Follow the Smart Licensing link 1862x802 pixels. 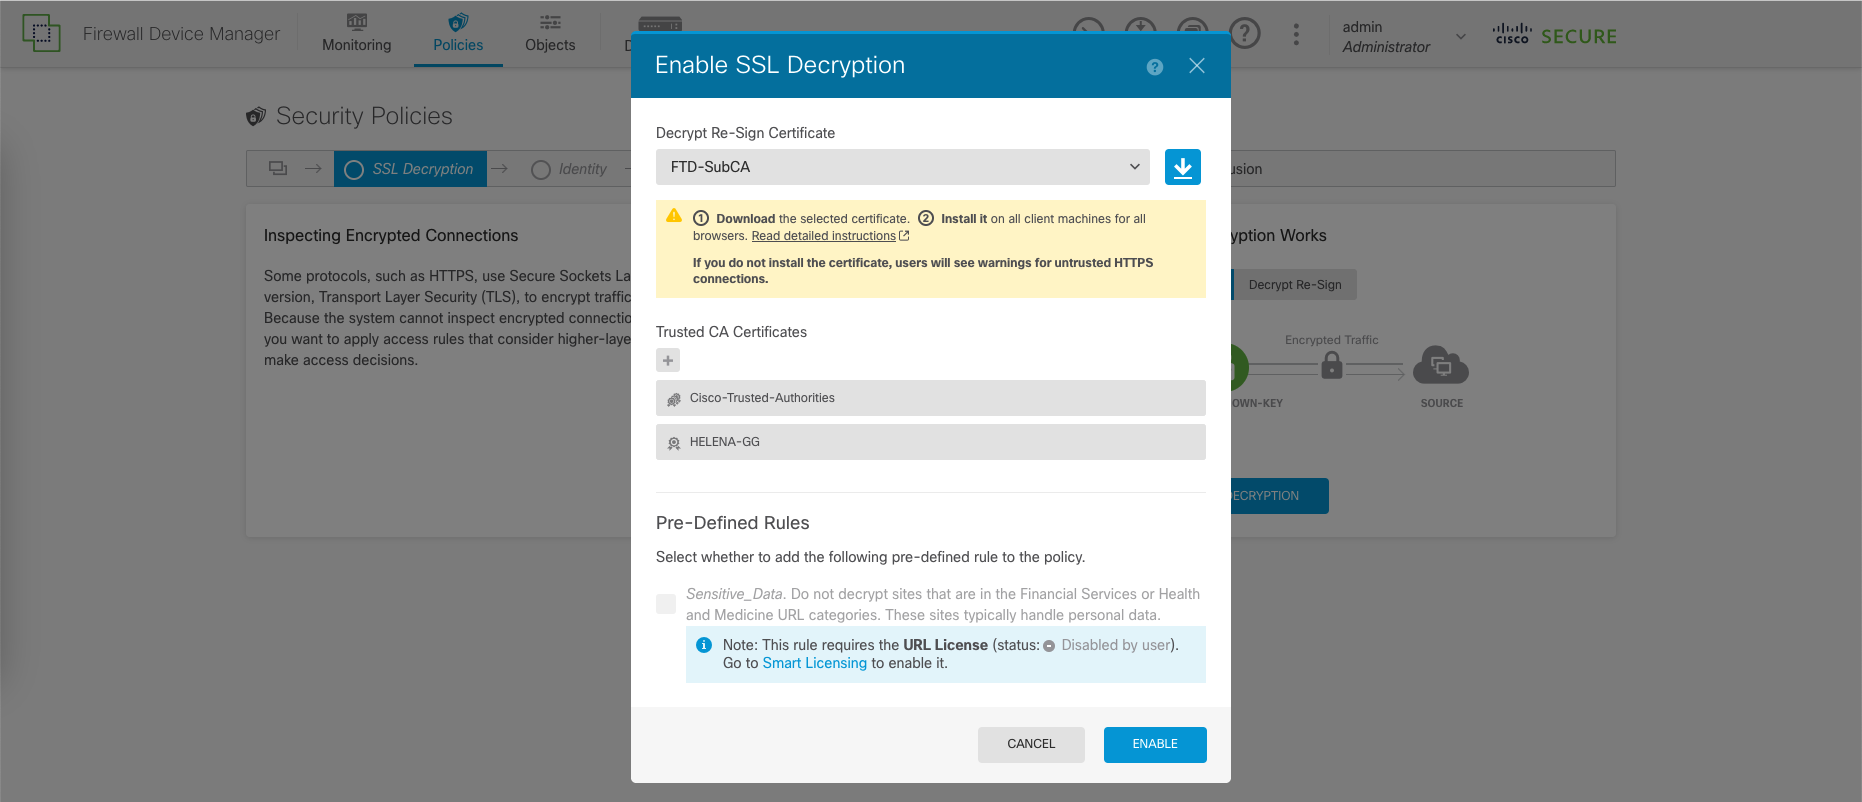coord(814,663)
